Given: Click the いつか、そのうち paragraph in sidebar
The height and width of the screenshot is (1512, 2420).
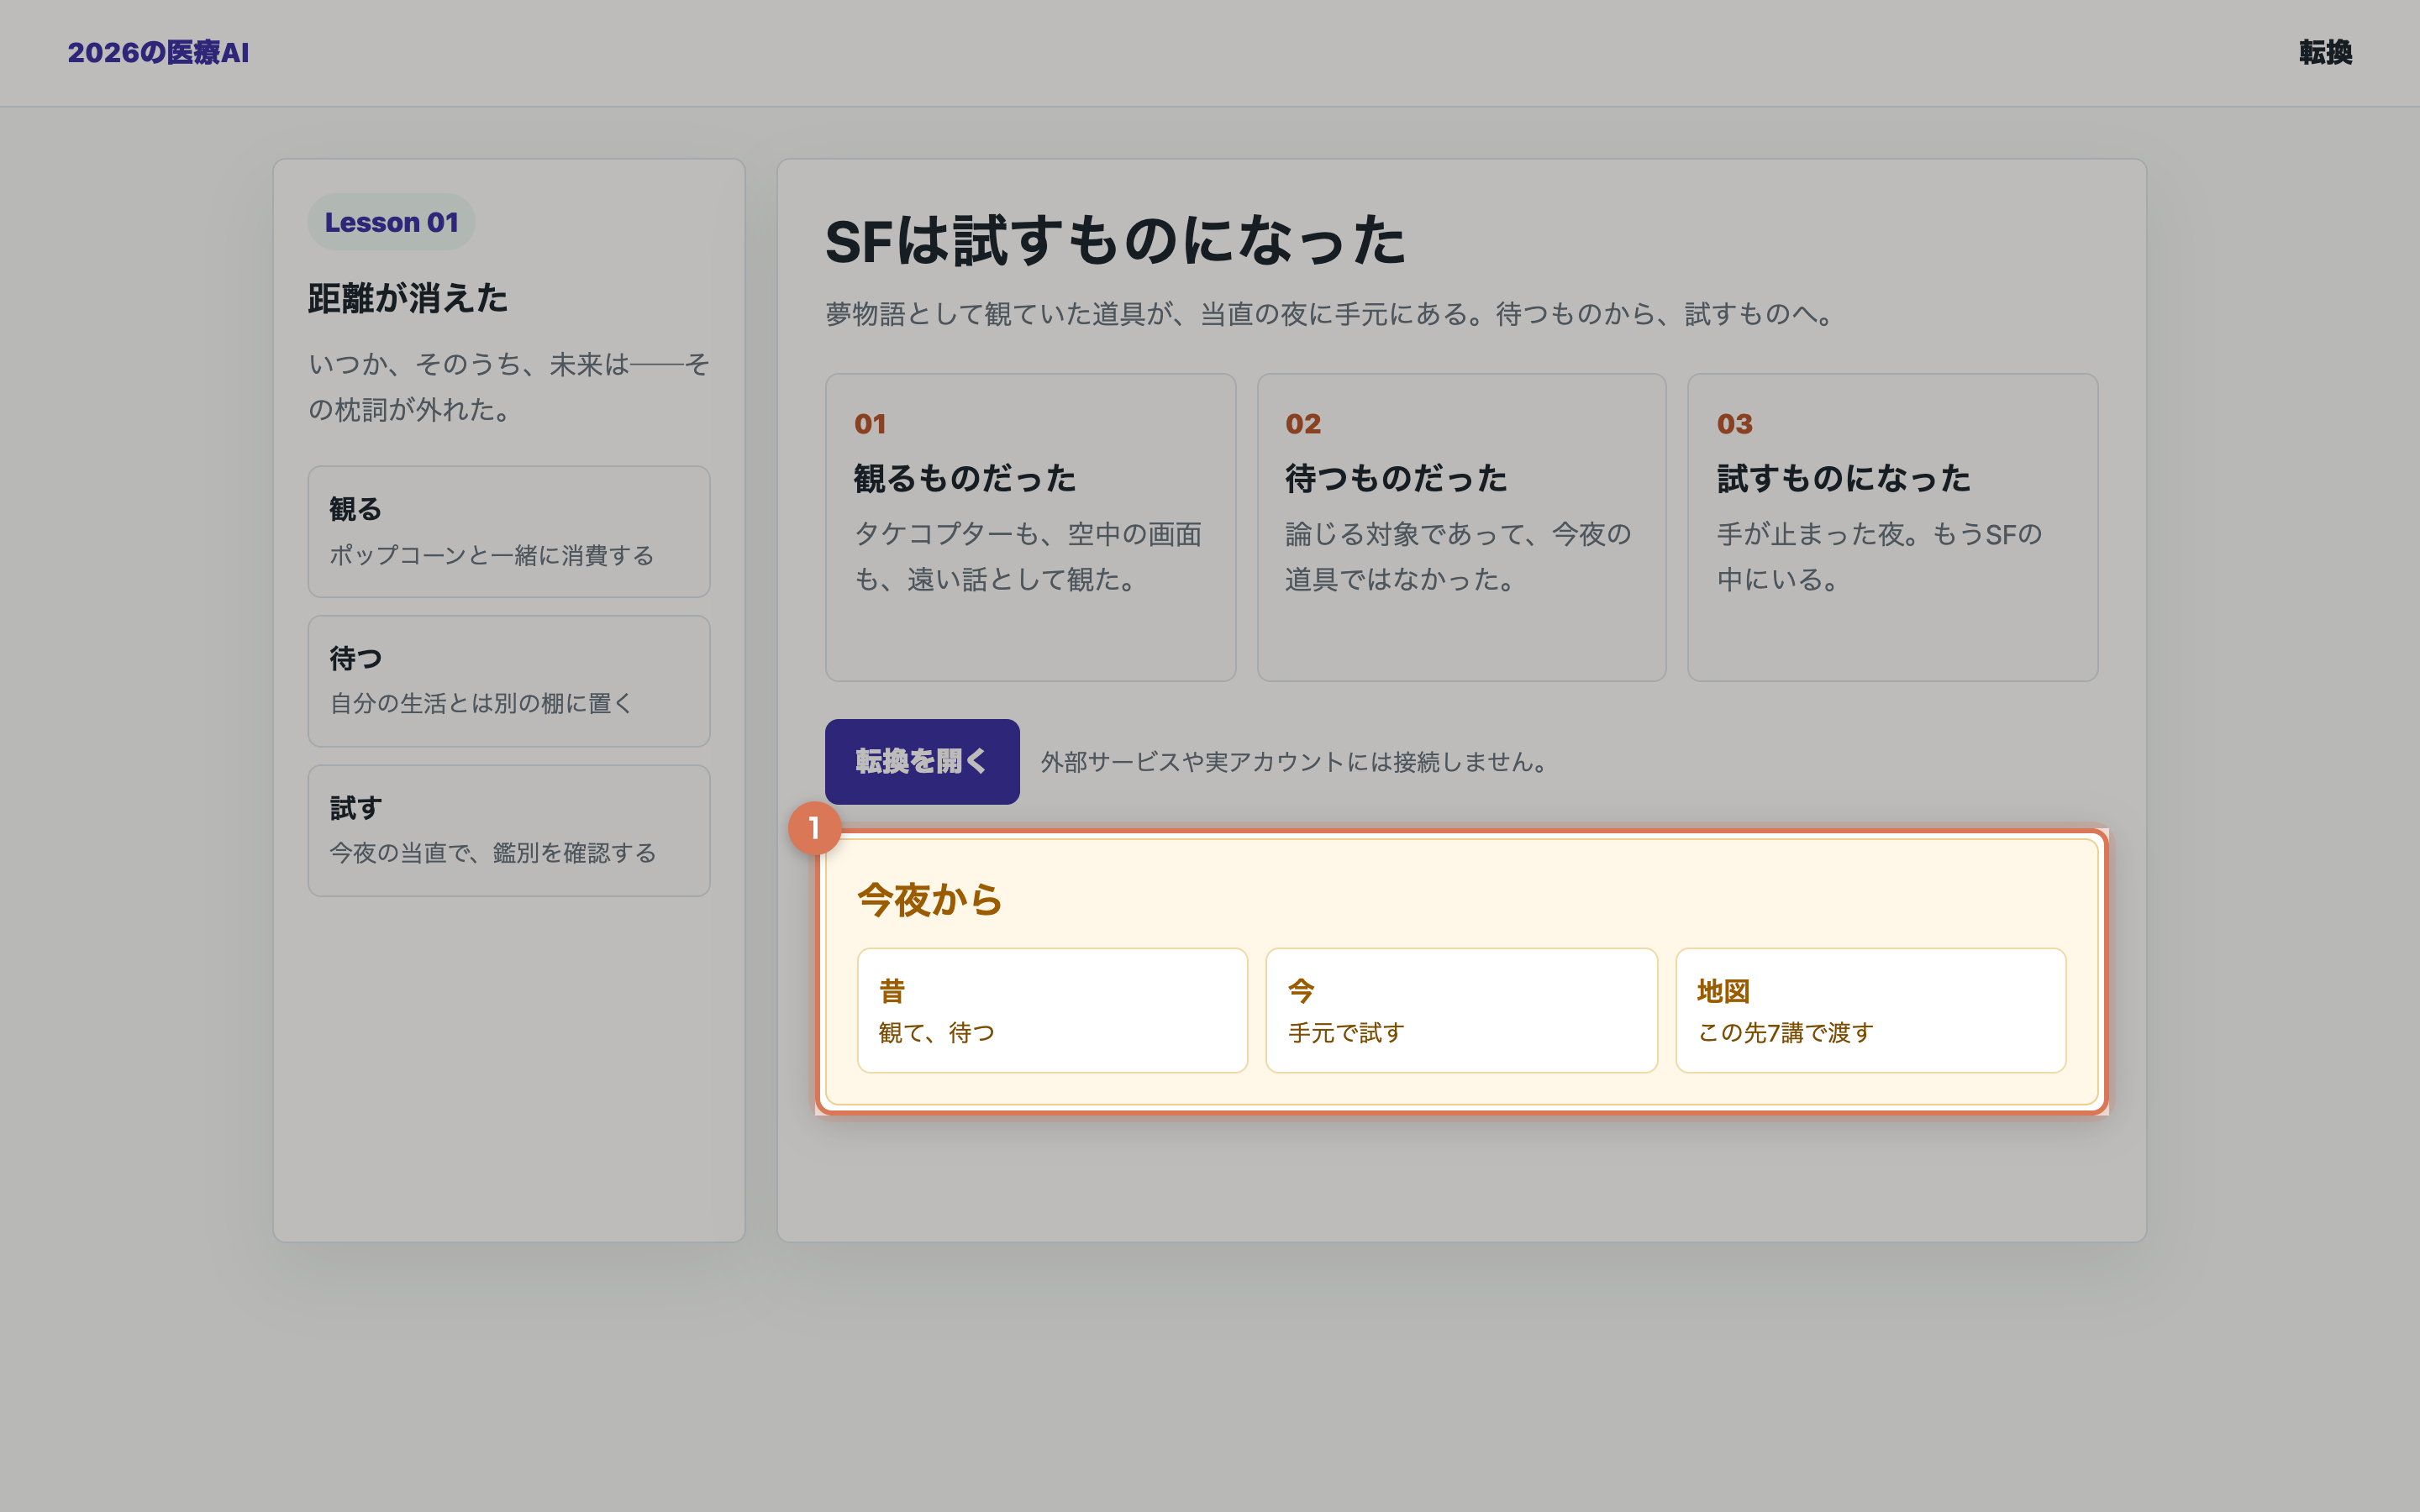Looking at the screenshot, I should (x=509, y=387).
